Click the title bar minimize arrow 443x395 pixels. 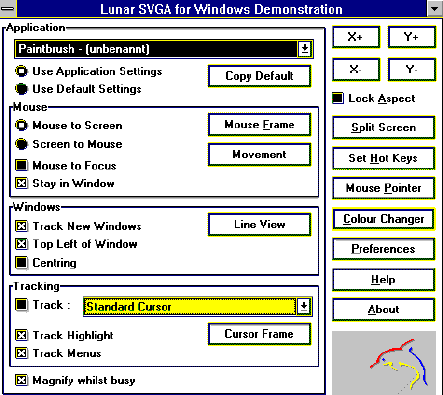(434, 8)
